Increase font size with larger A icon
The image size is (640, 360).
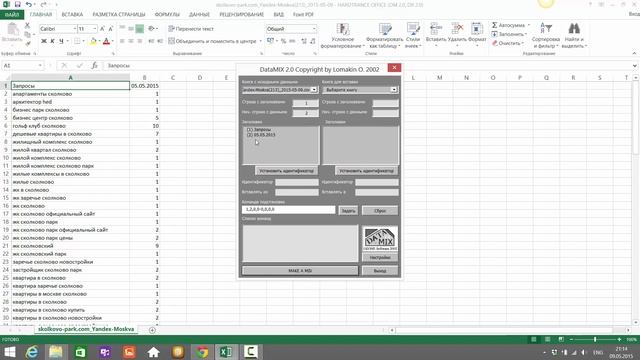[102, 29]
